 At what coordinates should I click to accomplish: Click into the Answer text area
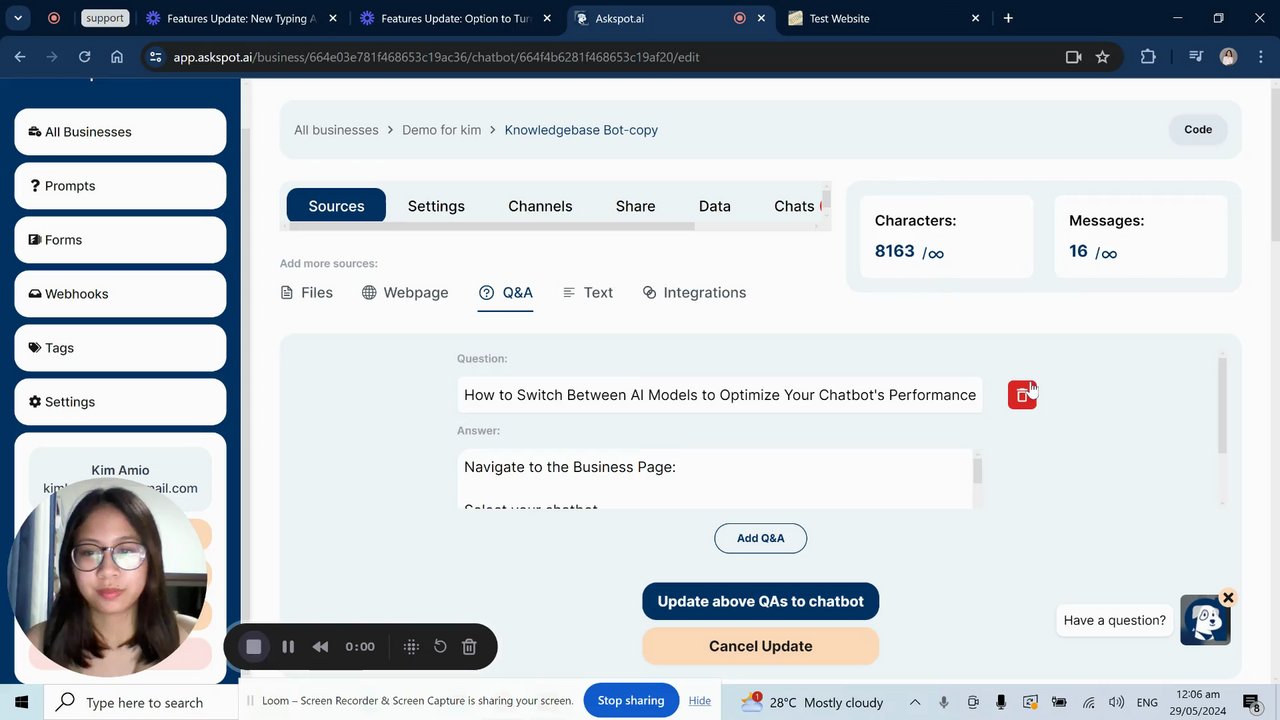714,479
